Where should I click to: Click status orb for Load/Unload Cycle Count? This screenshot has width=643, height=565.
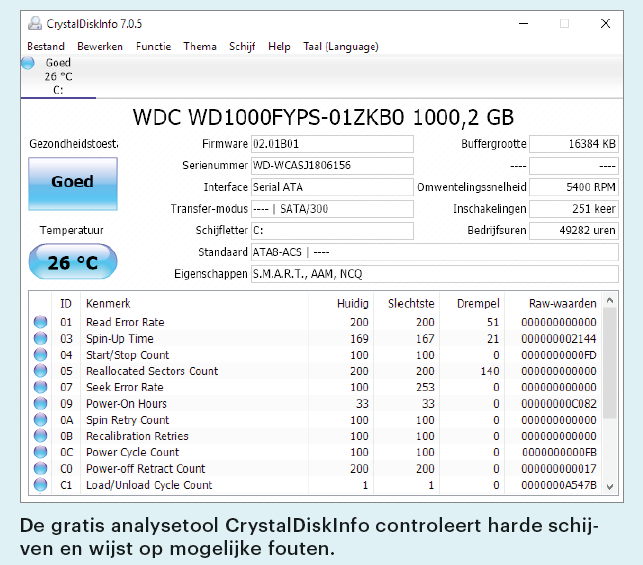40,485
